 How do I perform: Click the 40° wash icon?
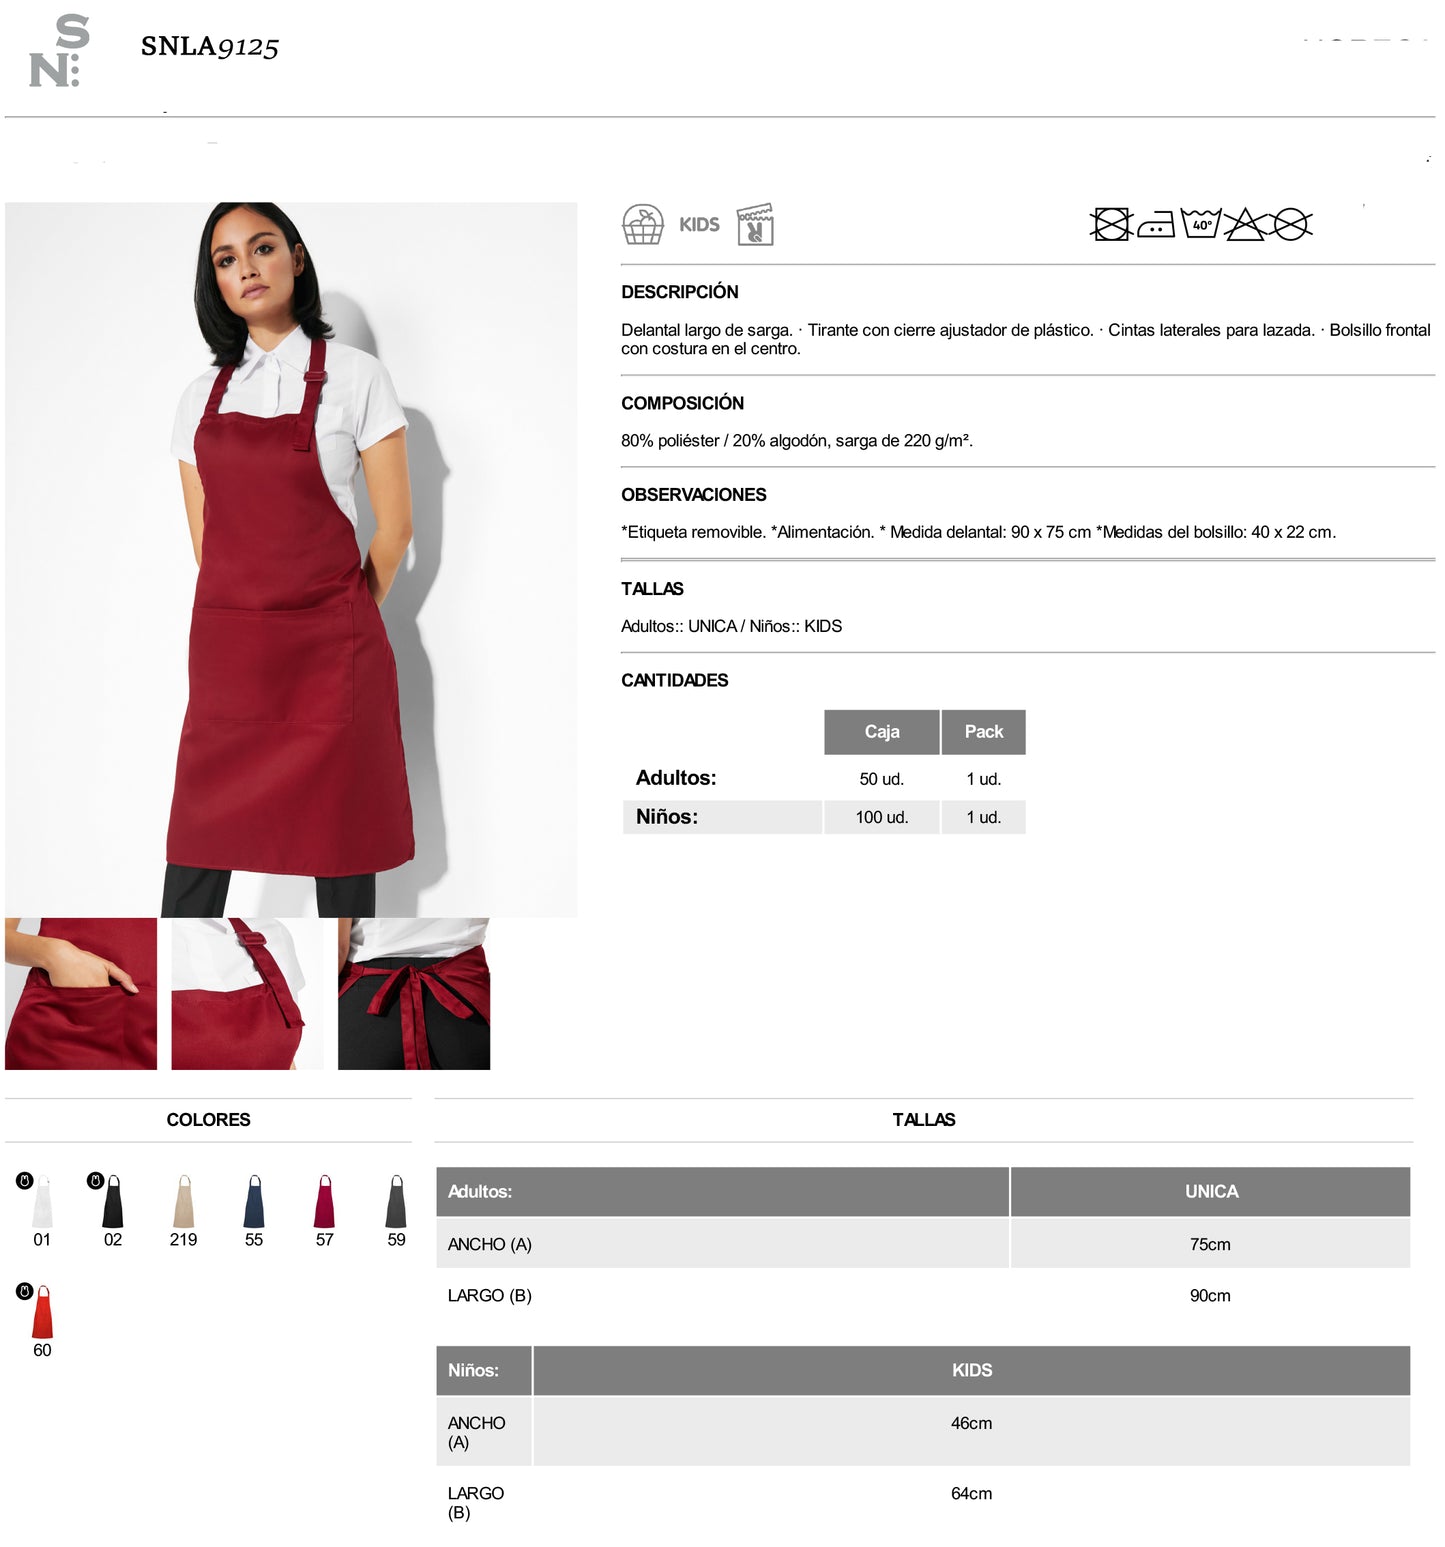pos(1201,223)
